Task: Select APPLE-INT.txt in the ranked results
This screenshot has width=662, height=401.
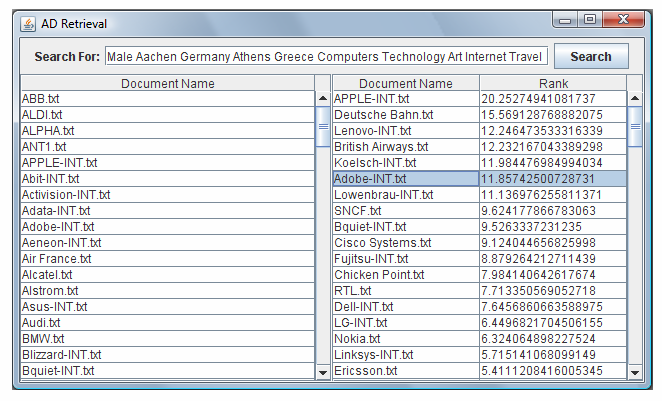Action: (x=406, y=99)
